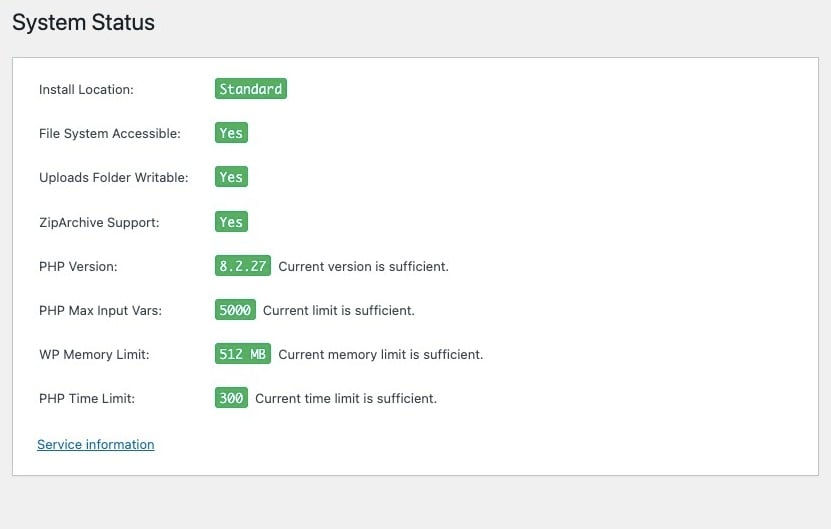Click the 'Current version is sufficient' text
This screenshot has height=529, width=831.
click(363, 266)
